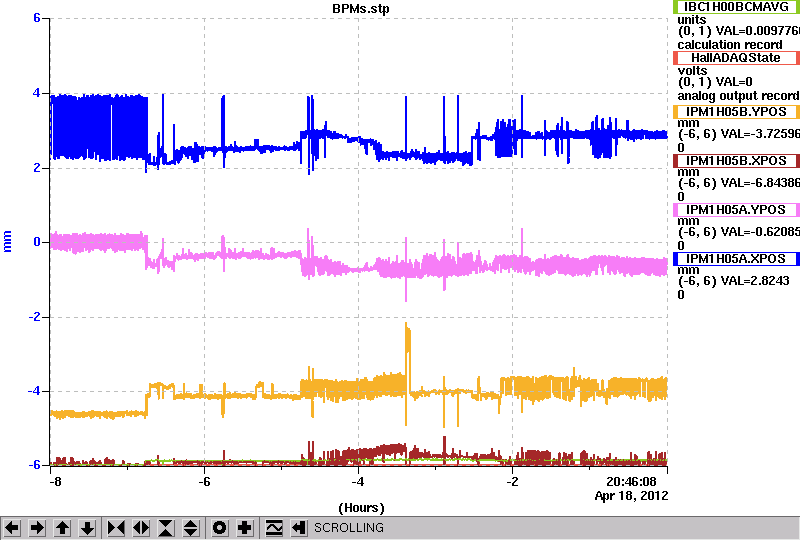Select the IPM1H05B.YPOS orange legend box

point(736,112)
